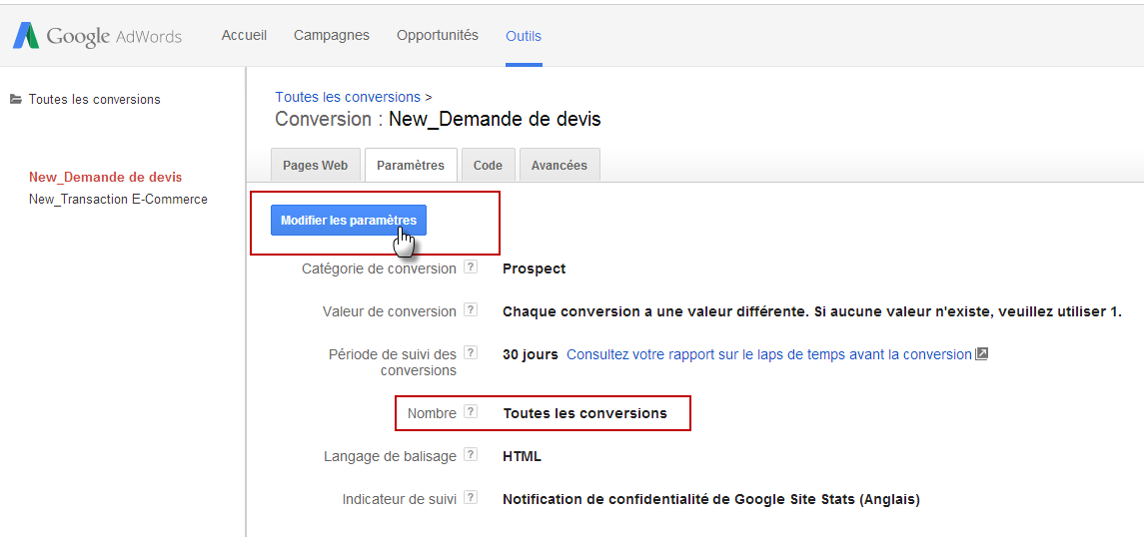Click the Conversion : New_Demande de devis heading
Viewport: 1144px width, 537px height.
click(x=438, y=119)
